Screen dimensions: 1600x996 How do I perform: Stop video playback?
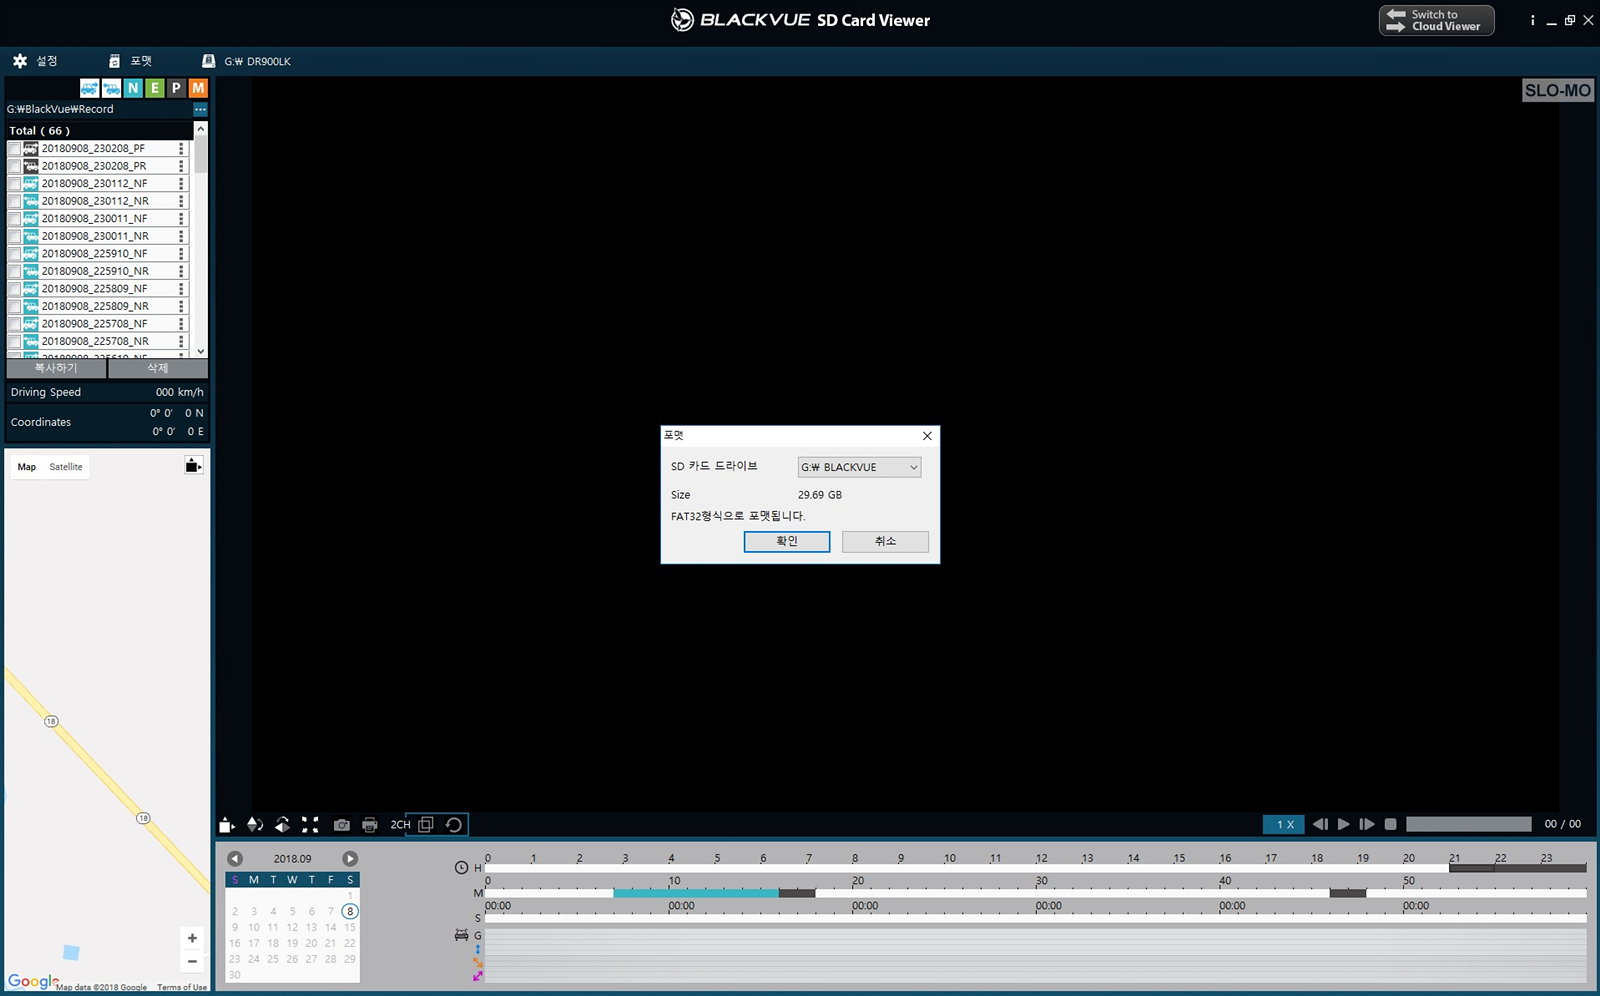point(1390,824)
